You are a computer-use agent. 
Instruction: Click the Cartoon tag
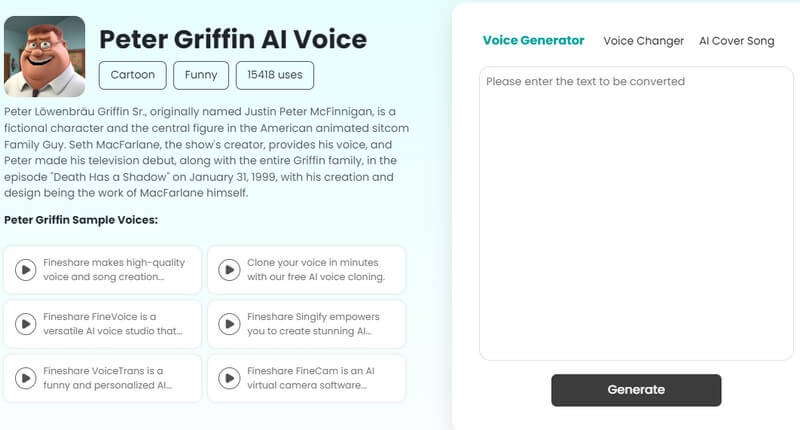click(x=132, y=75)
